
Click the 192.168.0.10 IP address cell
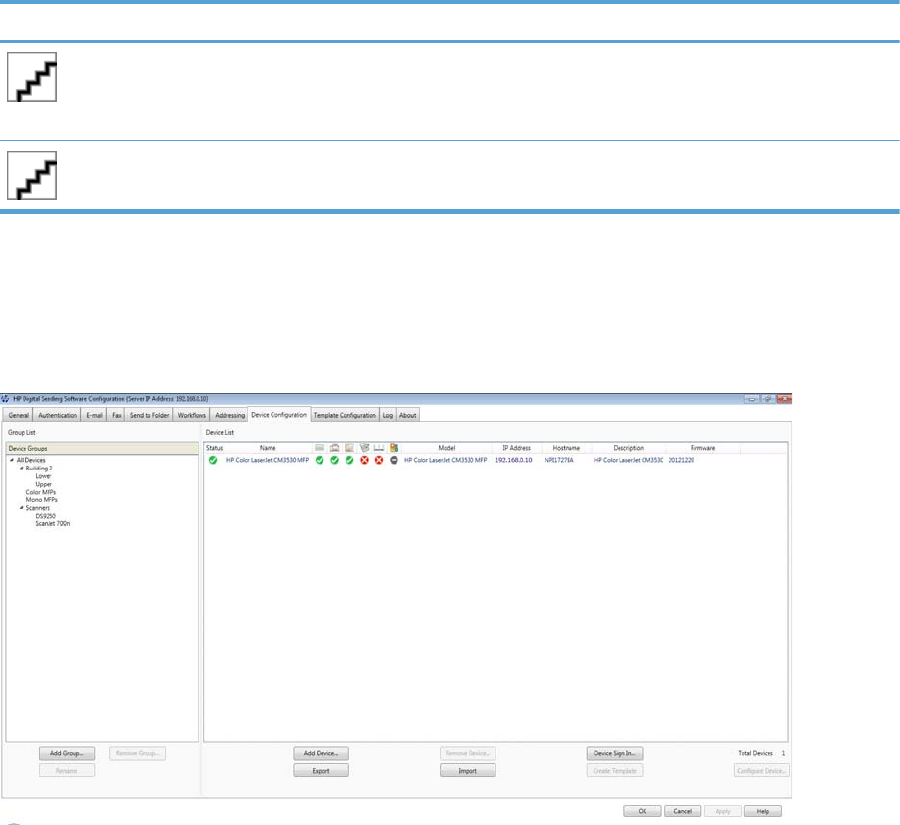[513, 460]
